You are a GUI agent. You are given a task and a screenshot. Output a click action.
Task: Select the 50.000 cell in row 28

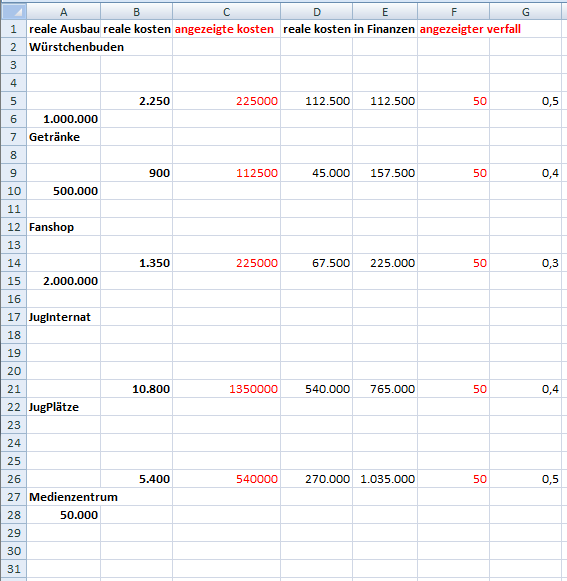63,515
